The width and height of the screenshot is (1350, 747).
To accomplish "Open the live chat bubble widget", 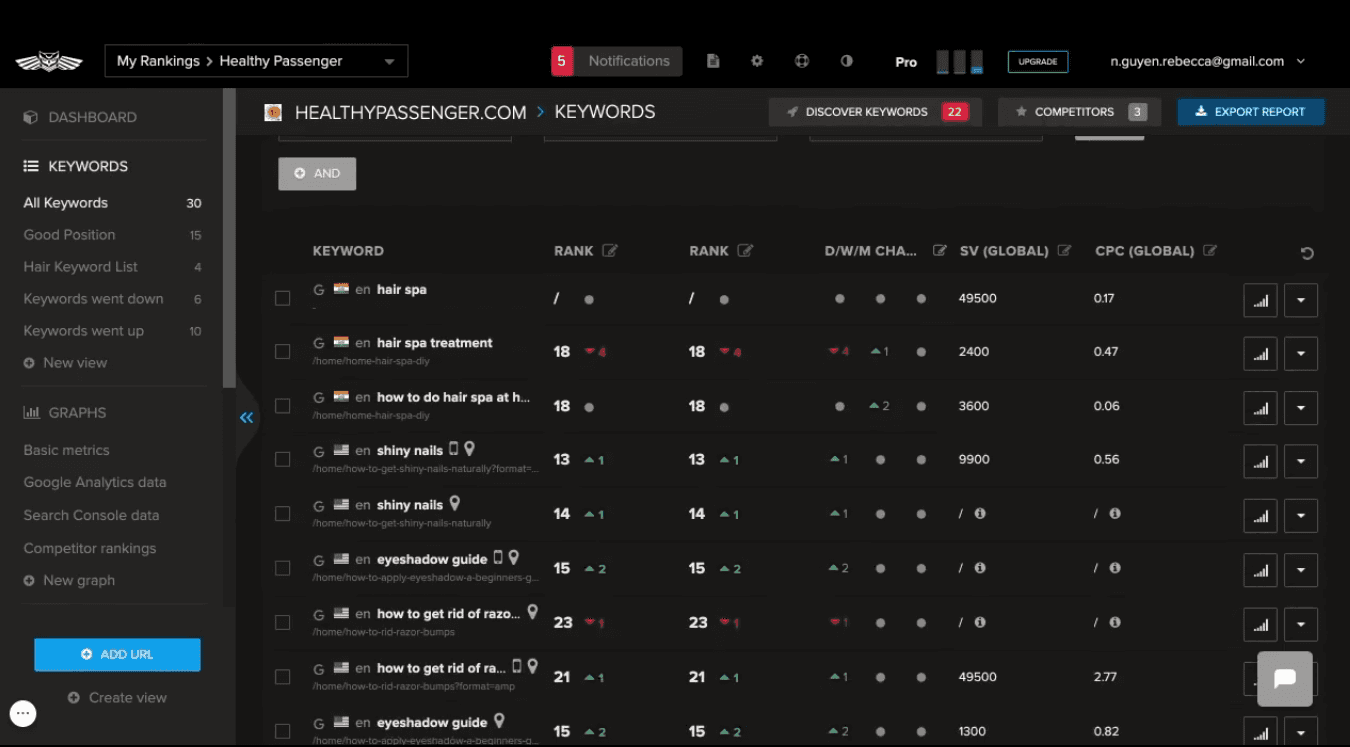I will 1284,679.
